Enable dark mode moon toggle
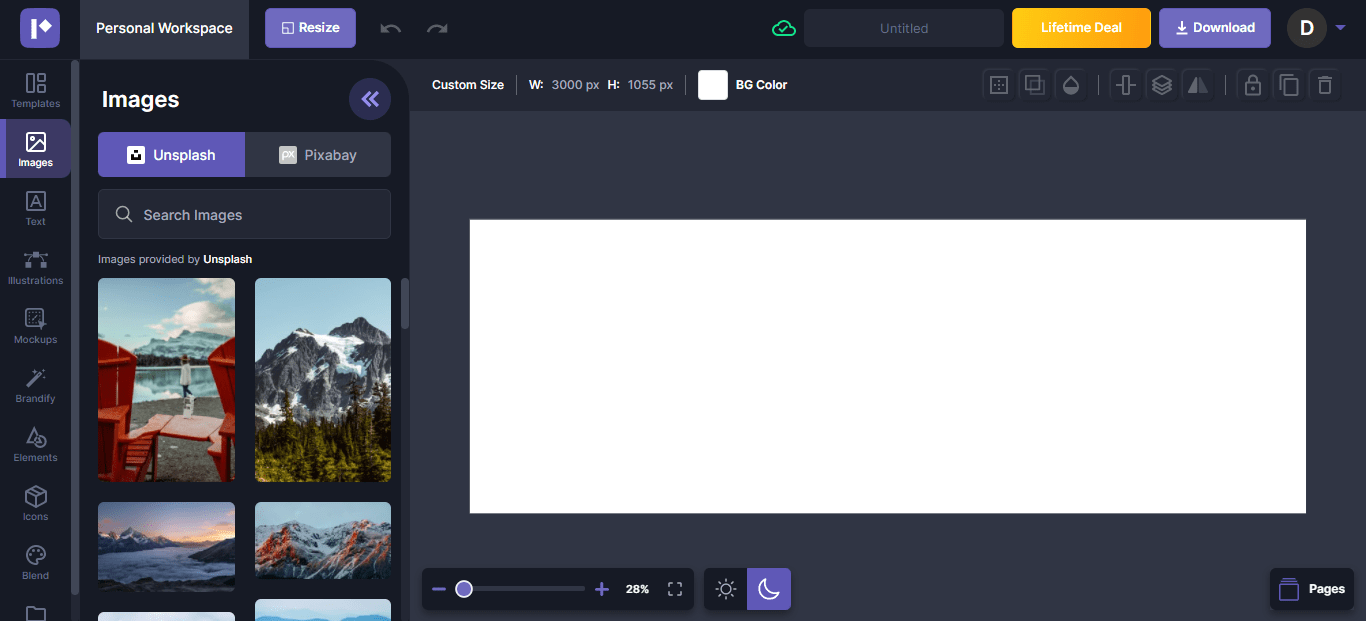The height and width of the screenshot is (621, 1366). (768, 589)
